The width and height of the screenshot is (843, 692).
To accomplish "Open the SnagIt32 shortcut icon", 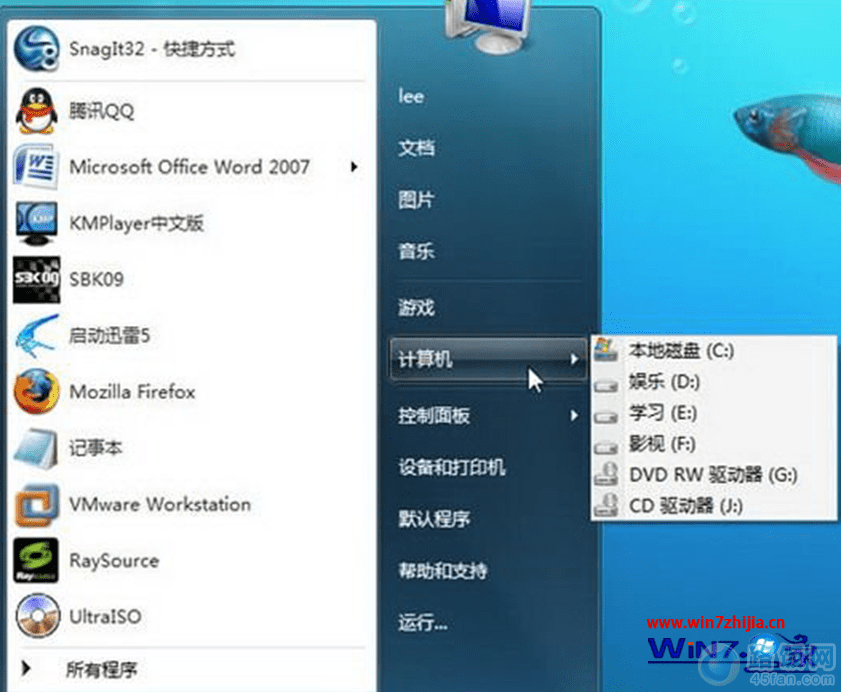I will pos(37,49).
